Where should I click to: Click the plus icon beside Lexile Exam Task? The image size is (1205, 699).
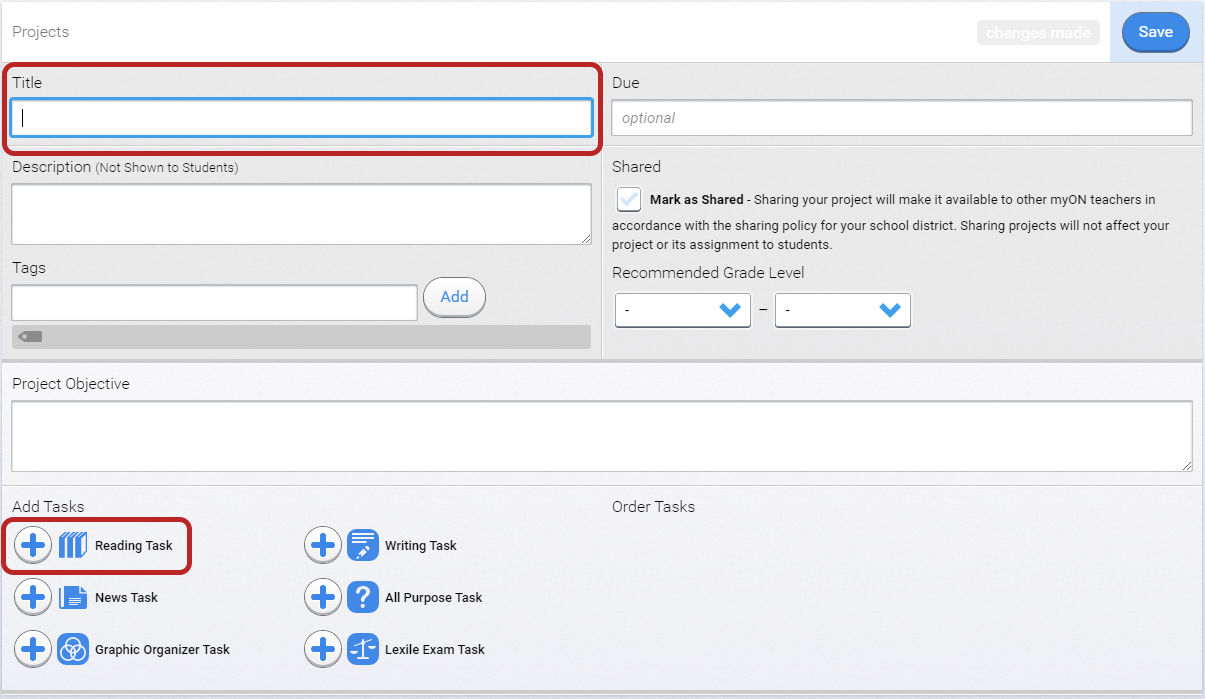323,650
